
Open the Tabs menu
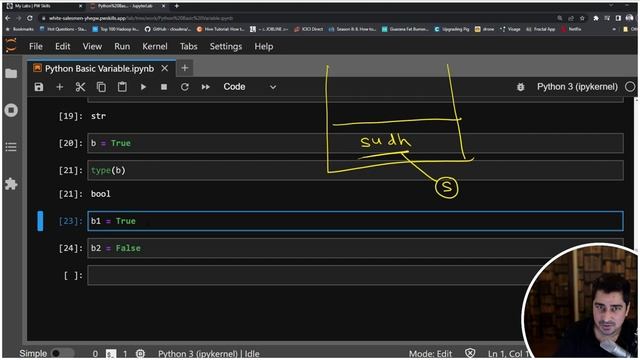tap(189, 47)
